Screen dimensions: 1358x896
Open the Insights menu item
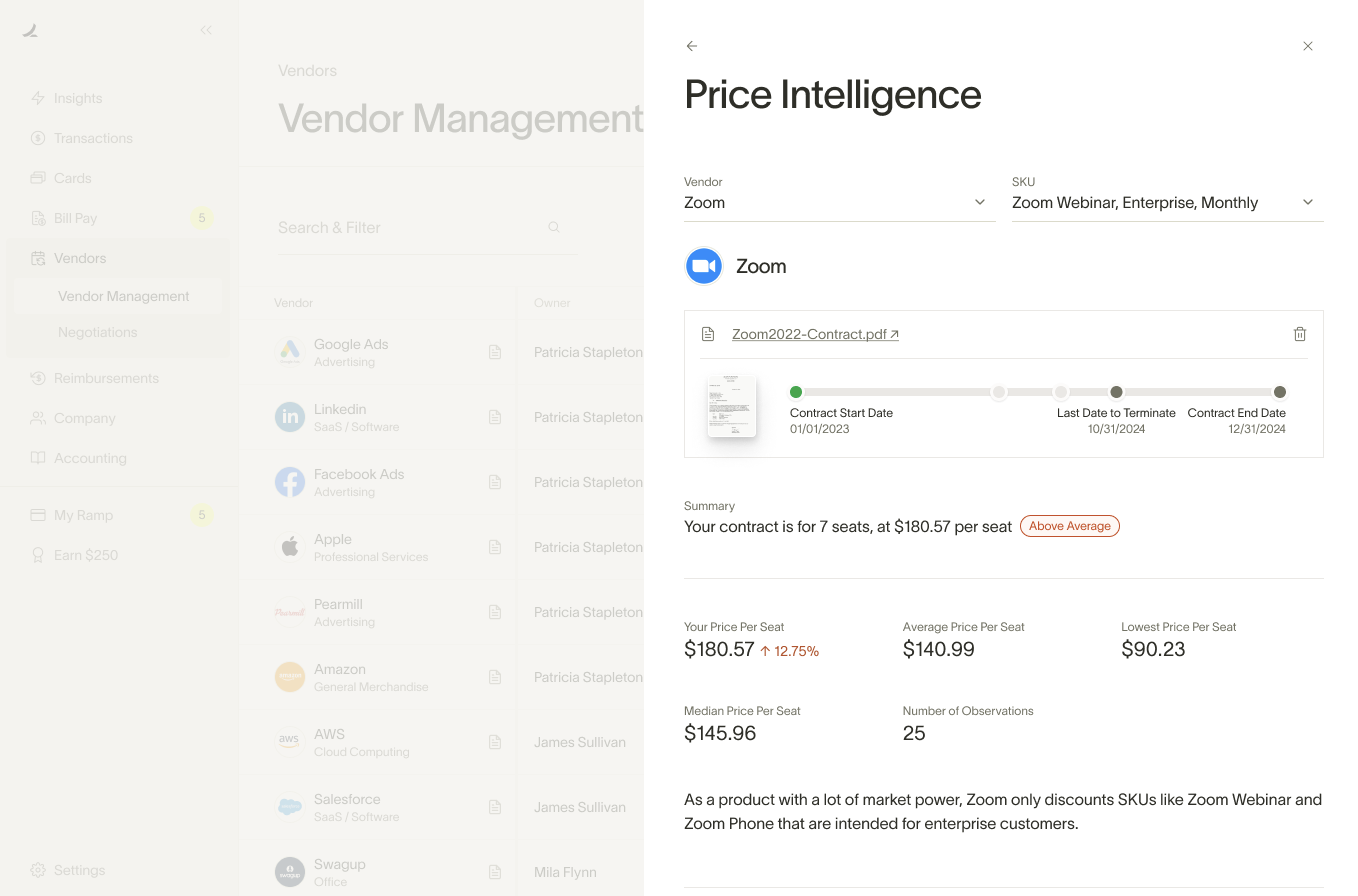click(x=78, y=98)
